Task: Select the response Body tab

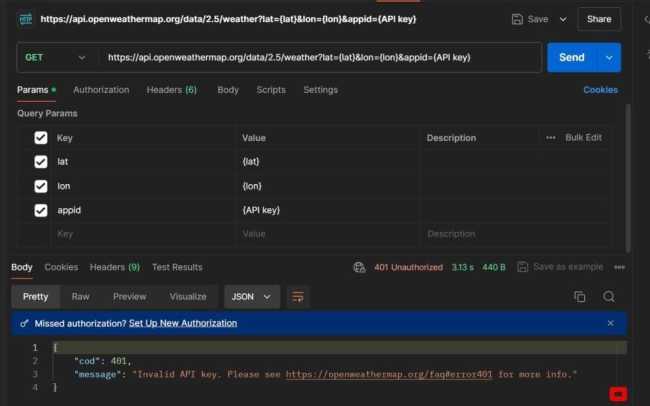Action: click(22, 267)
